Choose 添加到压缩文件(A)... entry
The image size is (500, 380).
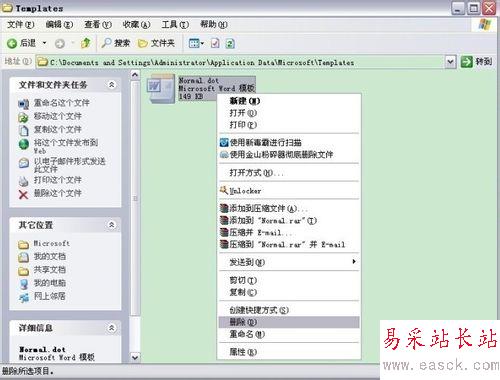coord(289,209)
